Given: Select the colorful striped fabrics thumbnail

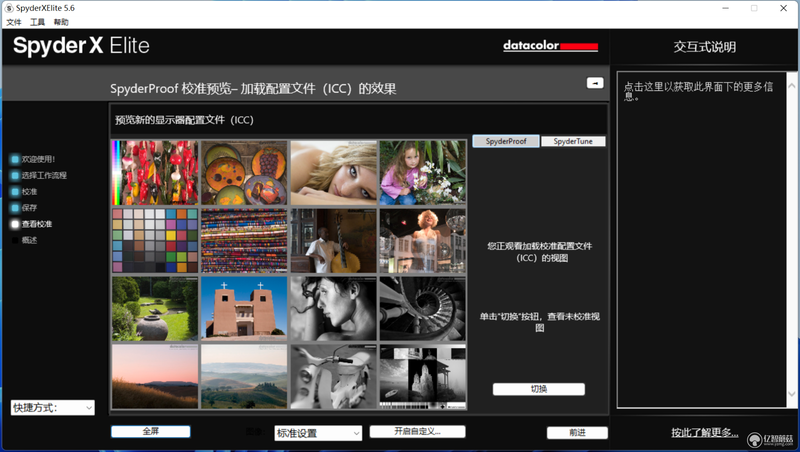Looking at the screenshot, I should [244, 241].
